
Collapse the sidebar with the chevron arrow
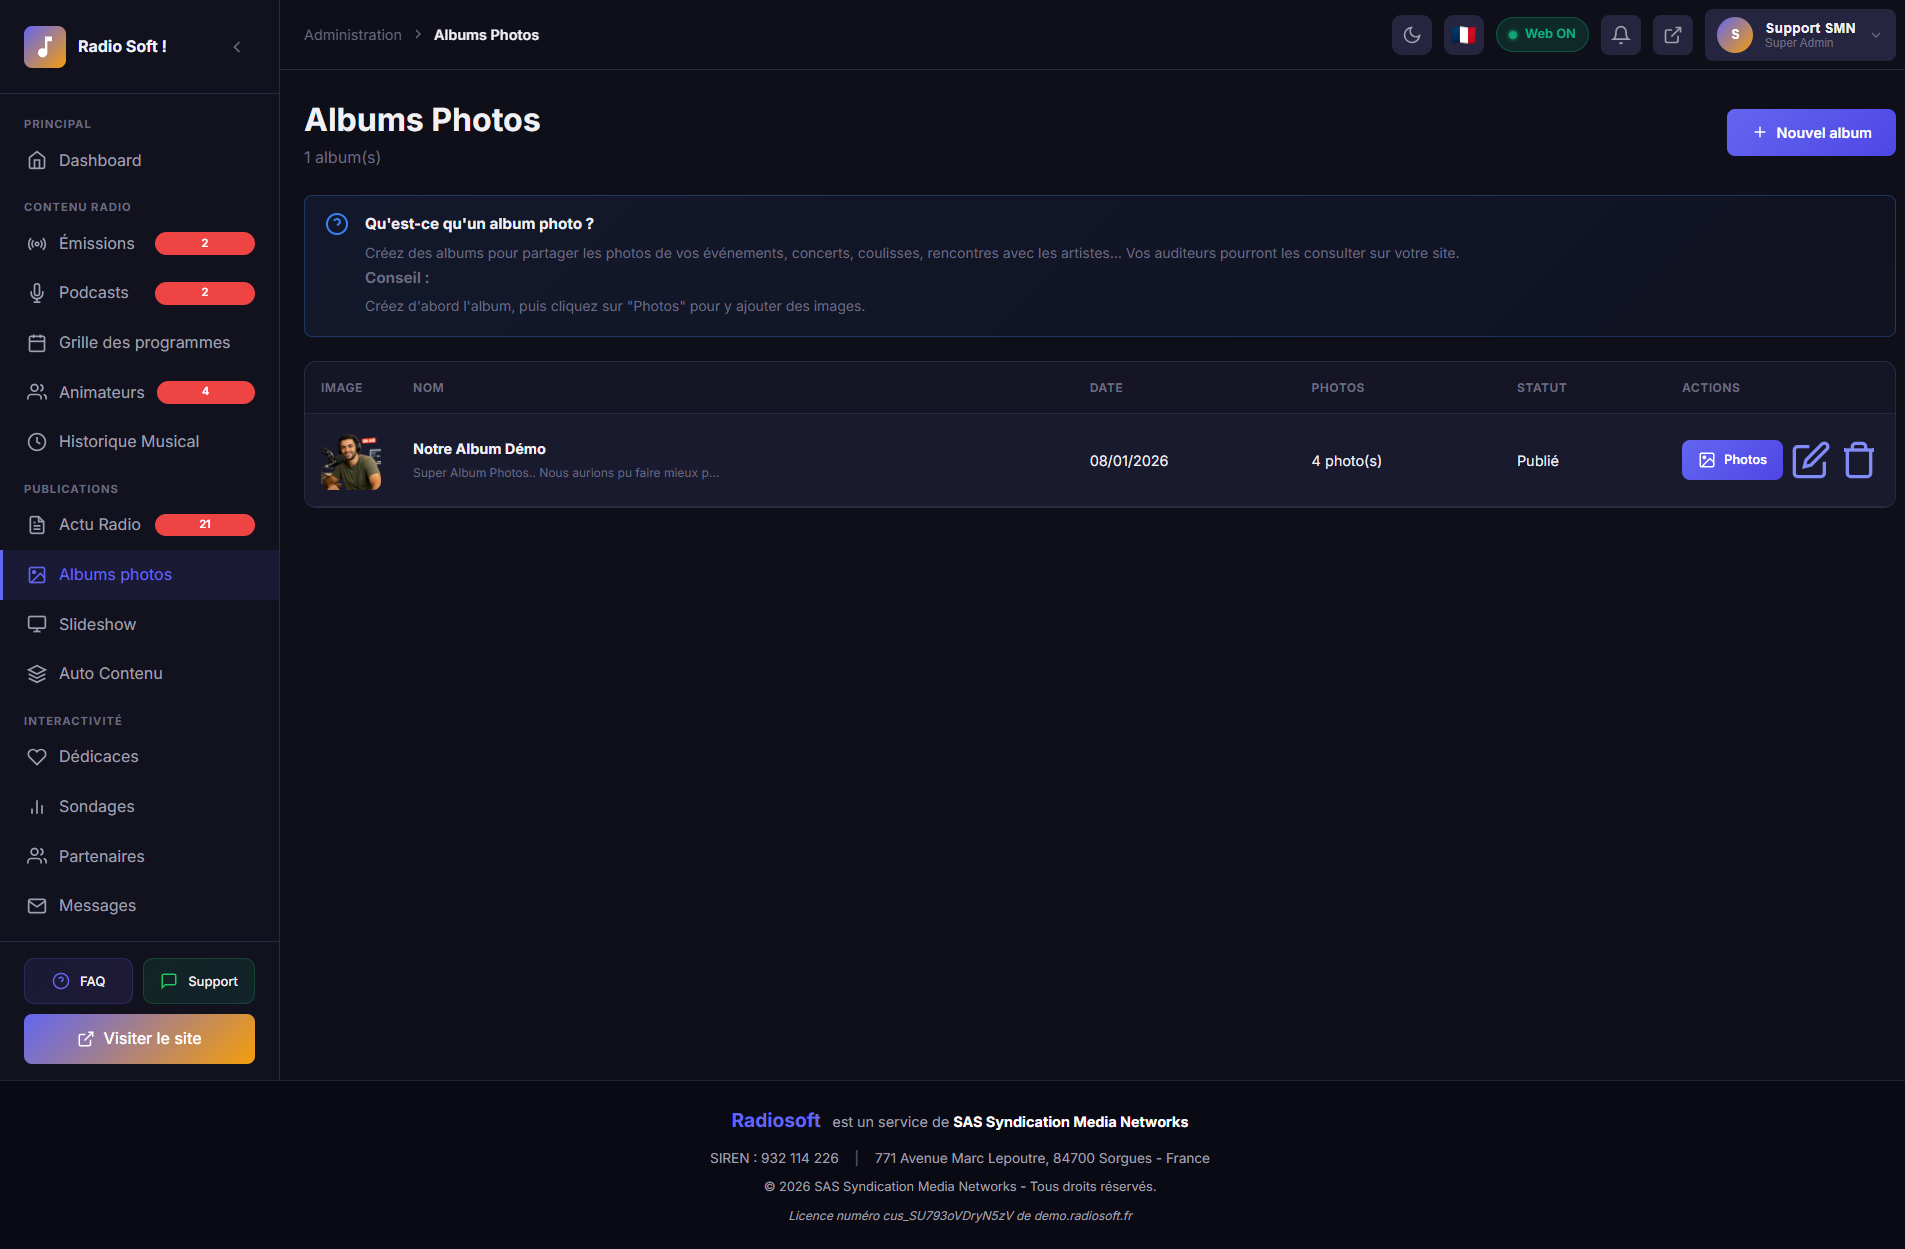click(x=237, y=47)
